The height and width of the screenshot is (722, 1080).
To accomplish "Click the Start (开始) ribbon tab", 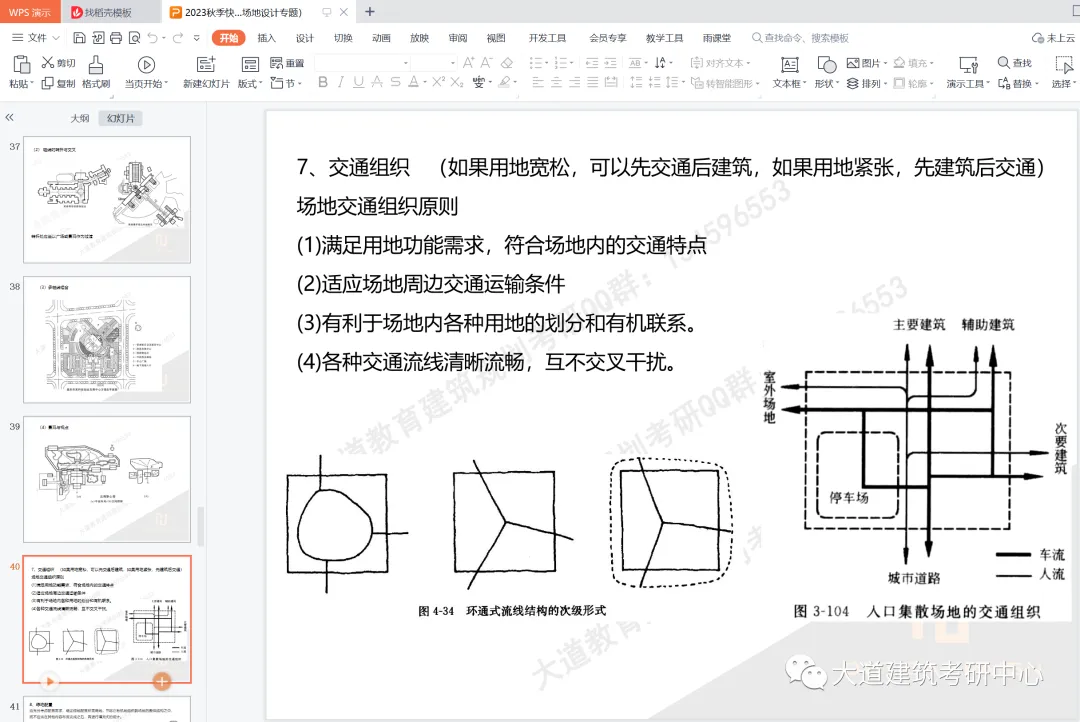I will tap(229, 38).
